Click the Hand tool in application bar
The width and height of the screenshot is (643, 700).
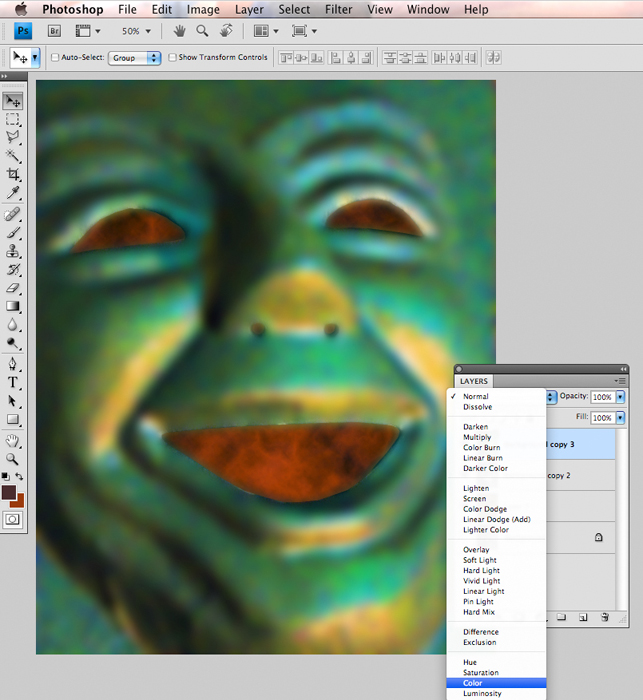(180, 31)
